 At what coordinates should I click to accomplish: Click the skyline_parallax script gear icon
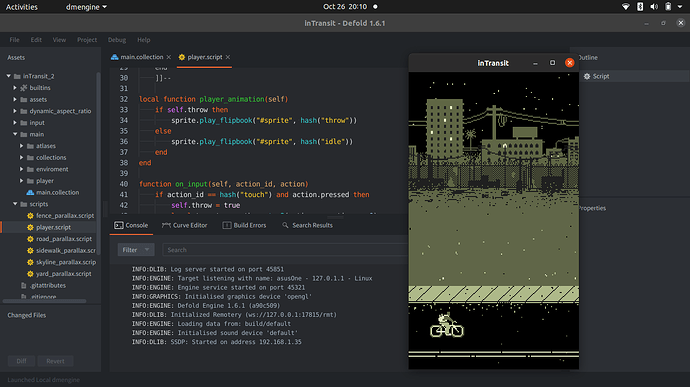click(x=30, y=262)
